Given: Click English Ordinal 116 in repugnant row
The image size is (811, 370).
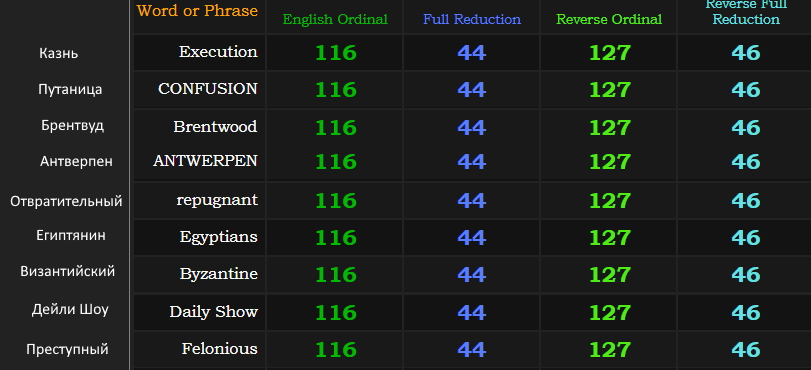Looking at the screenshot, I should (336, 201).
